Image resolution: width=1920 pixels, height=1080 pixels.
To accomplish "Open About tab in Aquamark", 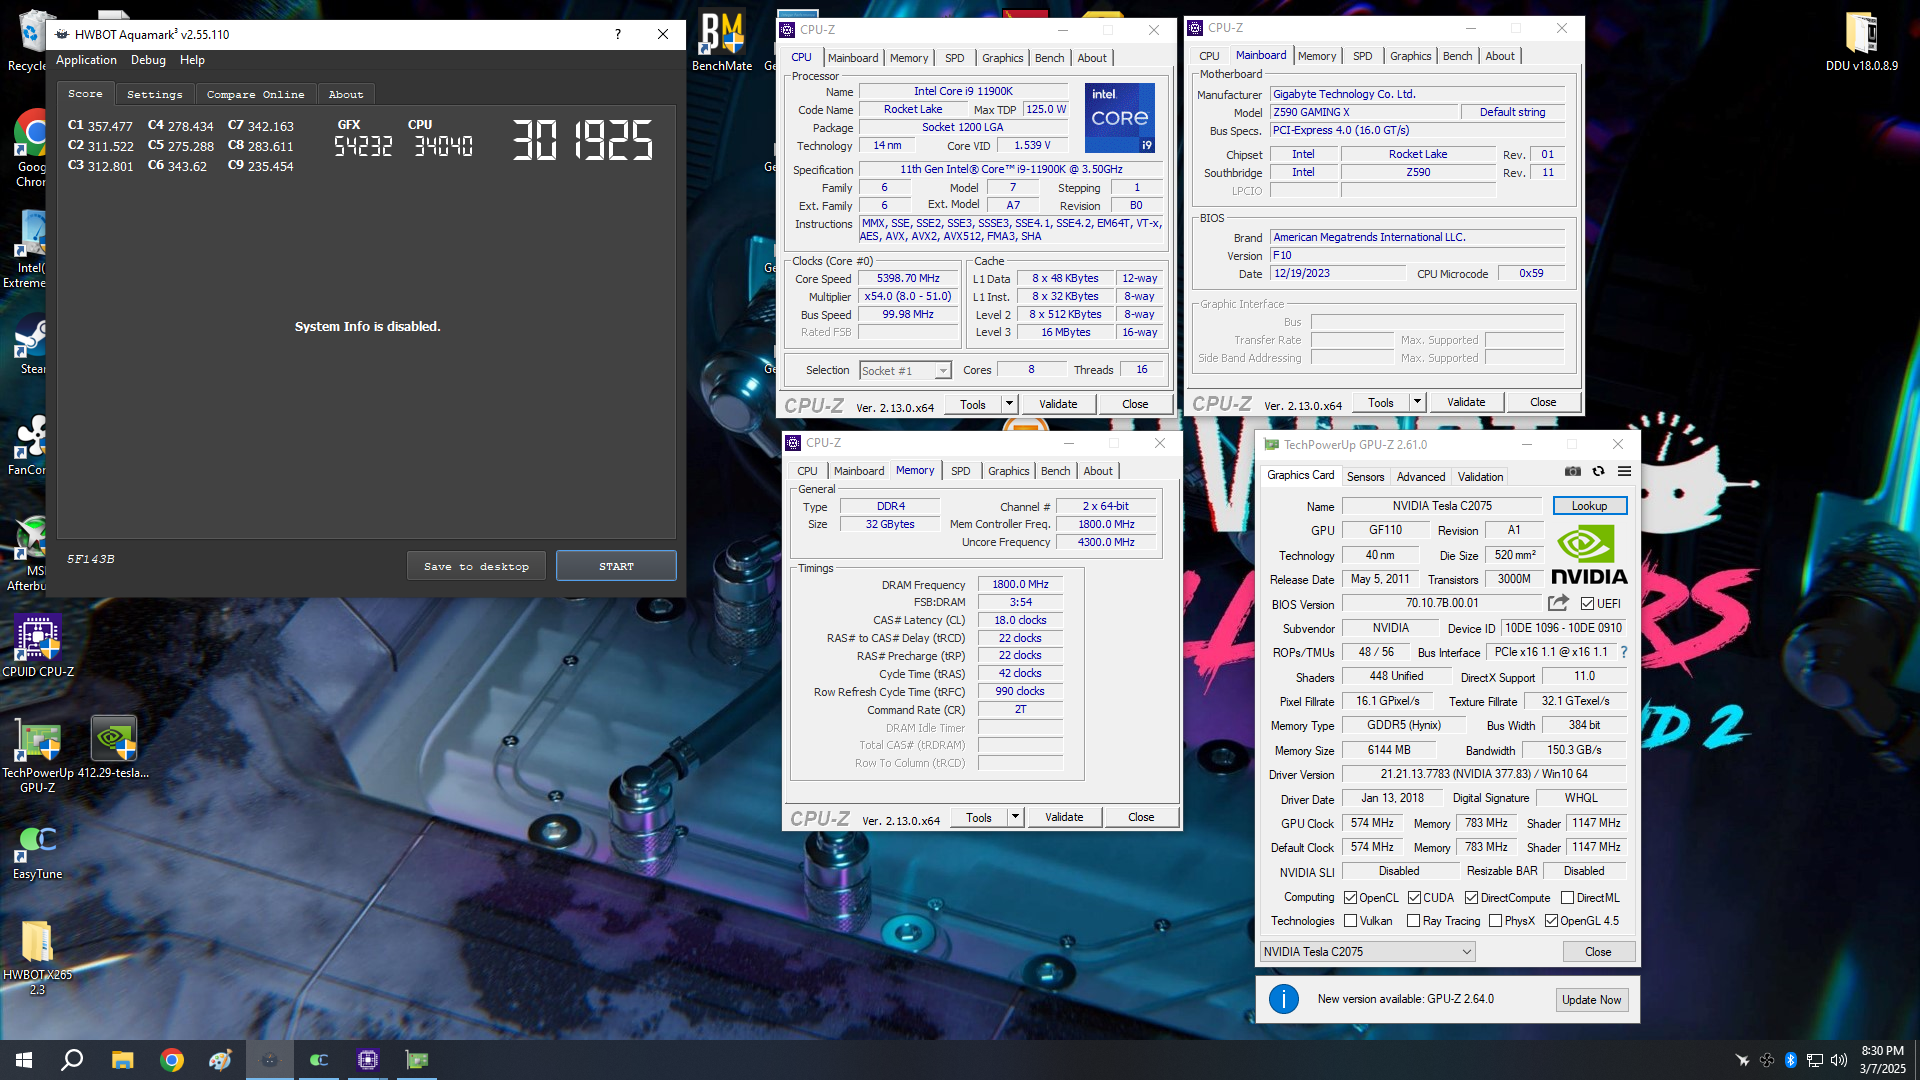I will 346,94.
